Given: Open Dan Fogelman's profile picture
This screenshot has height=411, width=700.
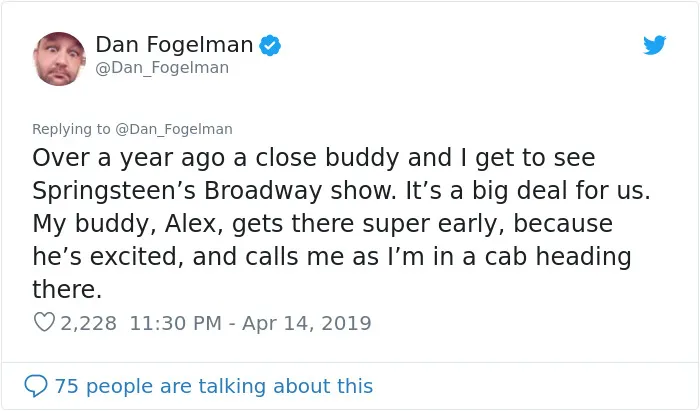Looking at the screenshot, I should (59, 58).
